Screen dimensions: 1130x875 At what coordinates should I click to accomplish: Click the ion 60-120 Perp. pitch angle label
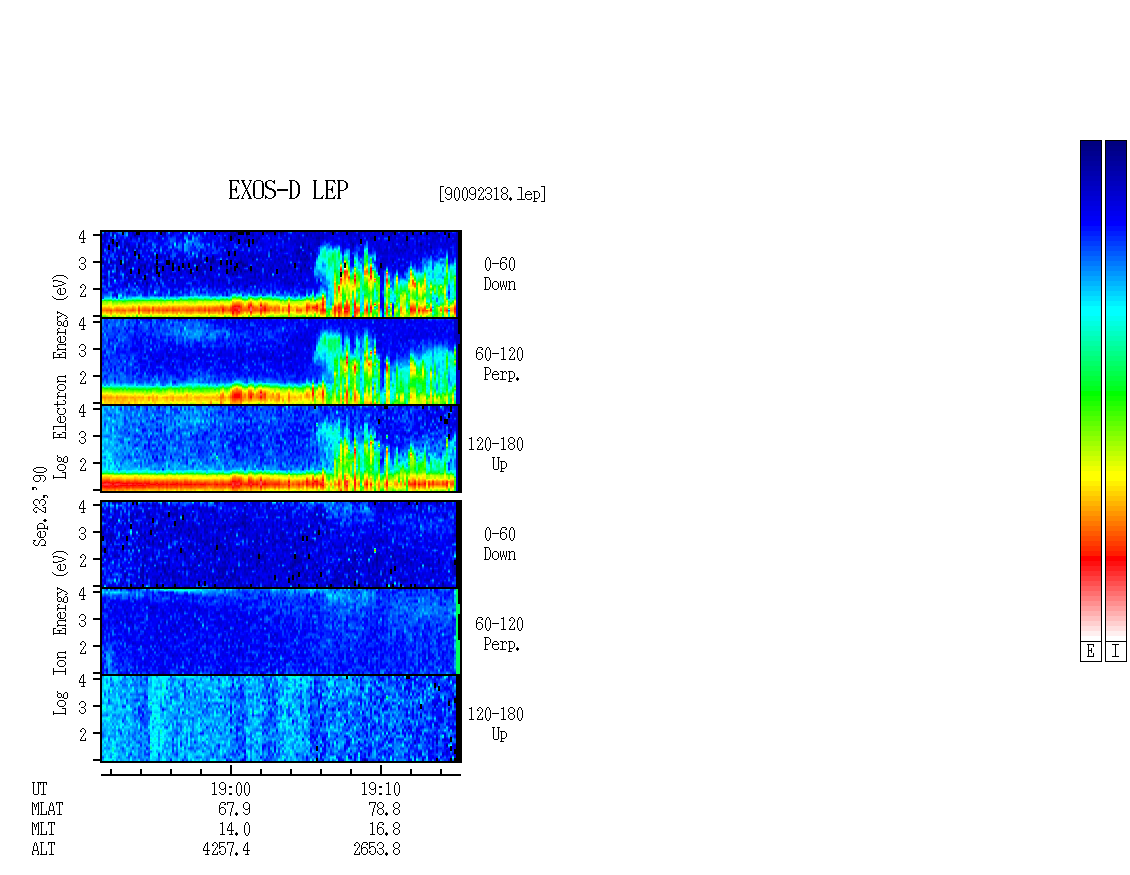tap(499, 634)
